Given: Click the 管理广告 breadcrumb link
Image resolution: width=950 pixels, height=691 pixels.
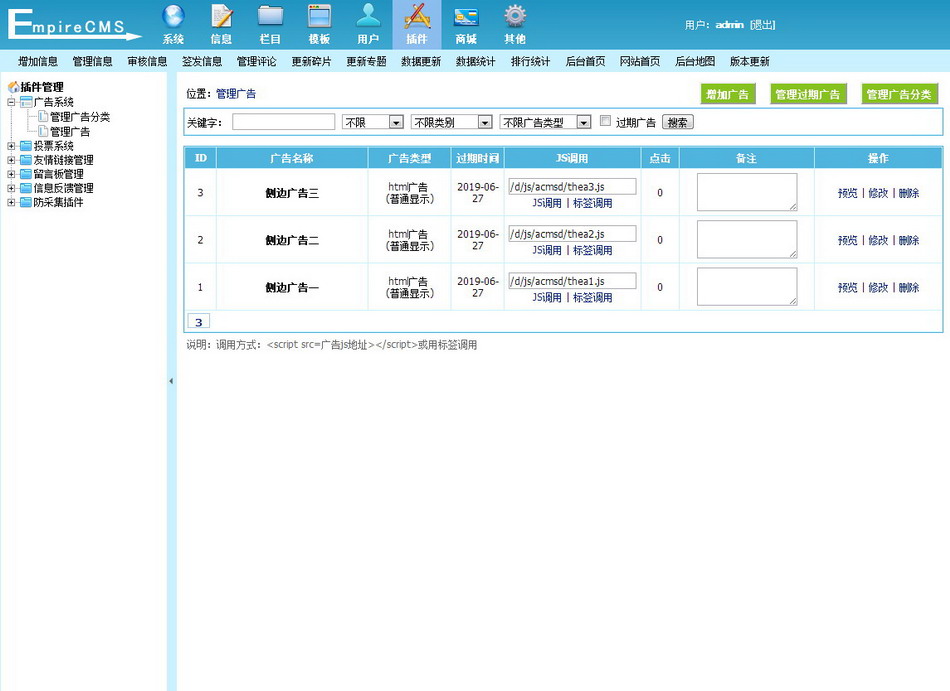Looking at the screenshot, I should tap(236, 94).
